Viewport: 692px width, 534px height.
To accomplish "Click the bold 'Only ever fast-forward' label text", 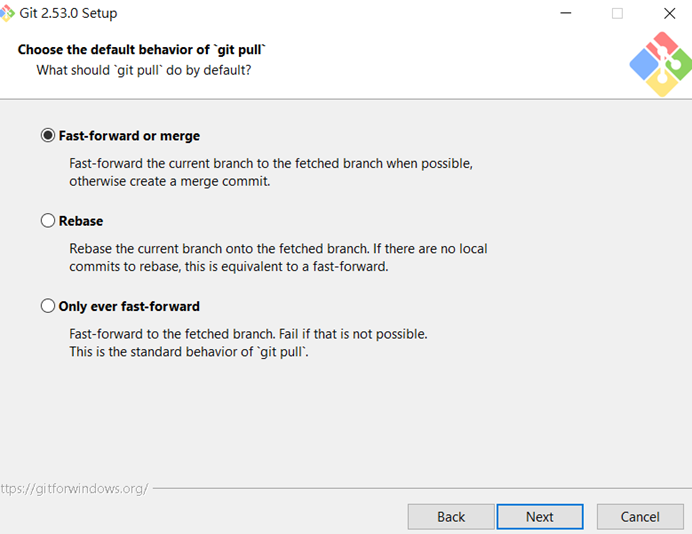I will [129, 306].
